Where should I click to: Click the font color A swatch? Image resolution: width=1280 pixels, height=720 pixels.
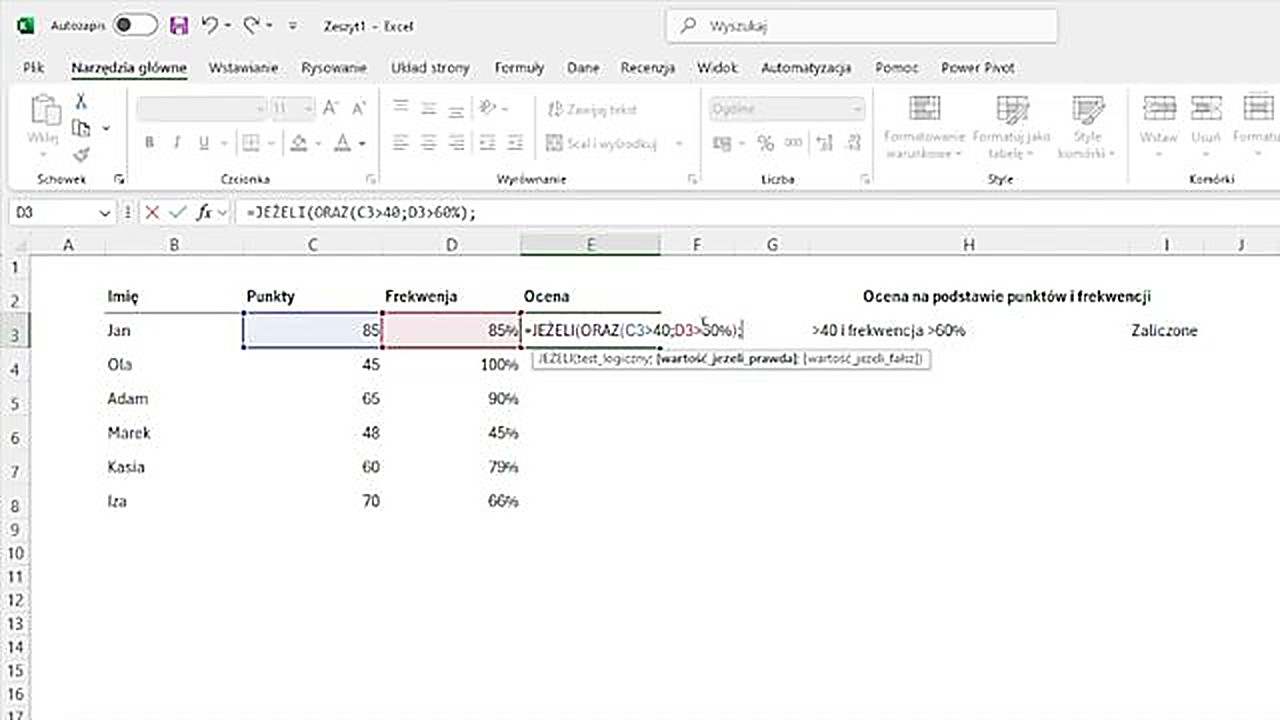(x=342, y=143)
